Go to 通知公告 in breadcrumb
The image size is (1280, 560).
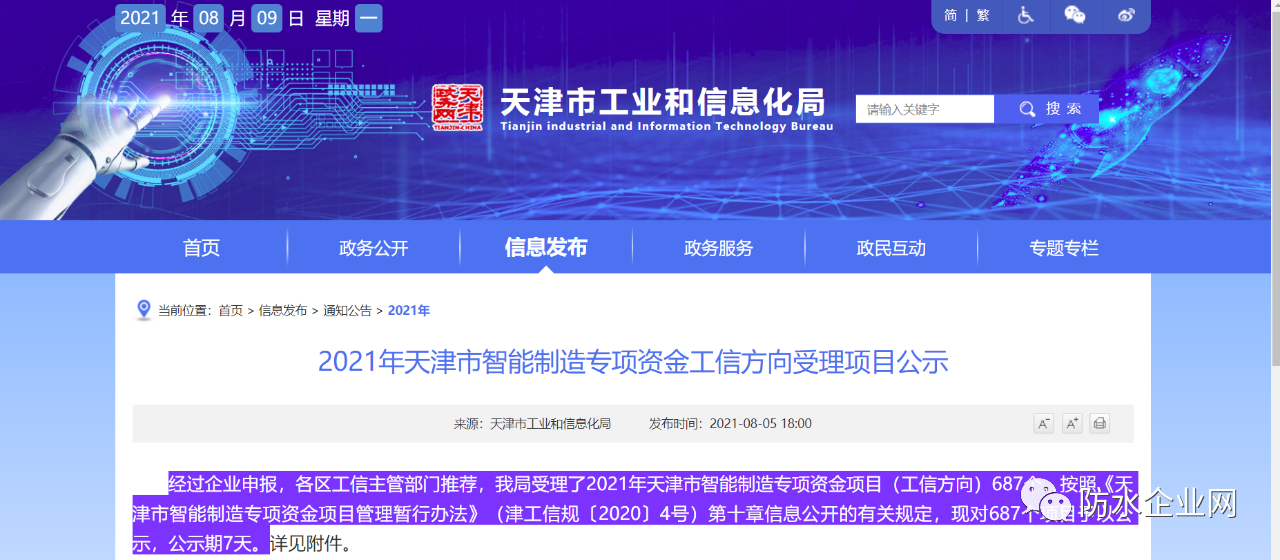coord(347,311)
